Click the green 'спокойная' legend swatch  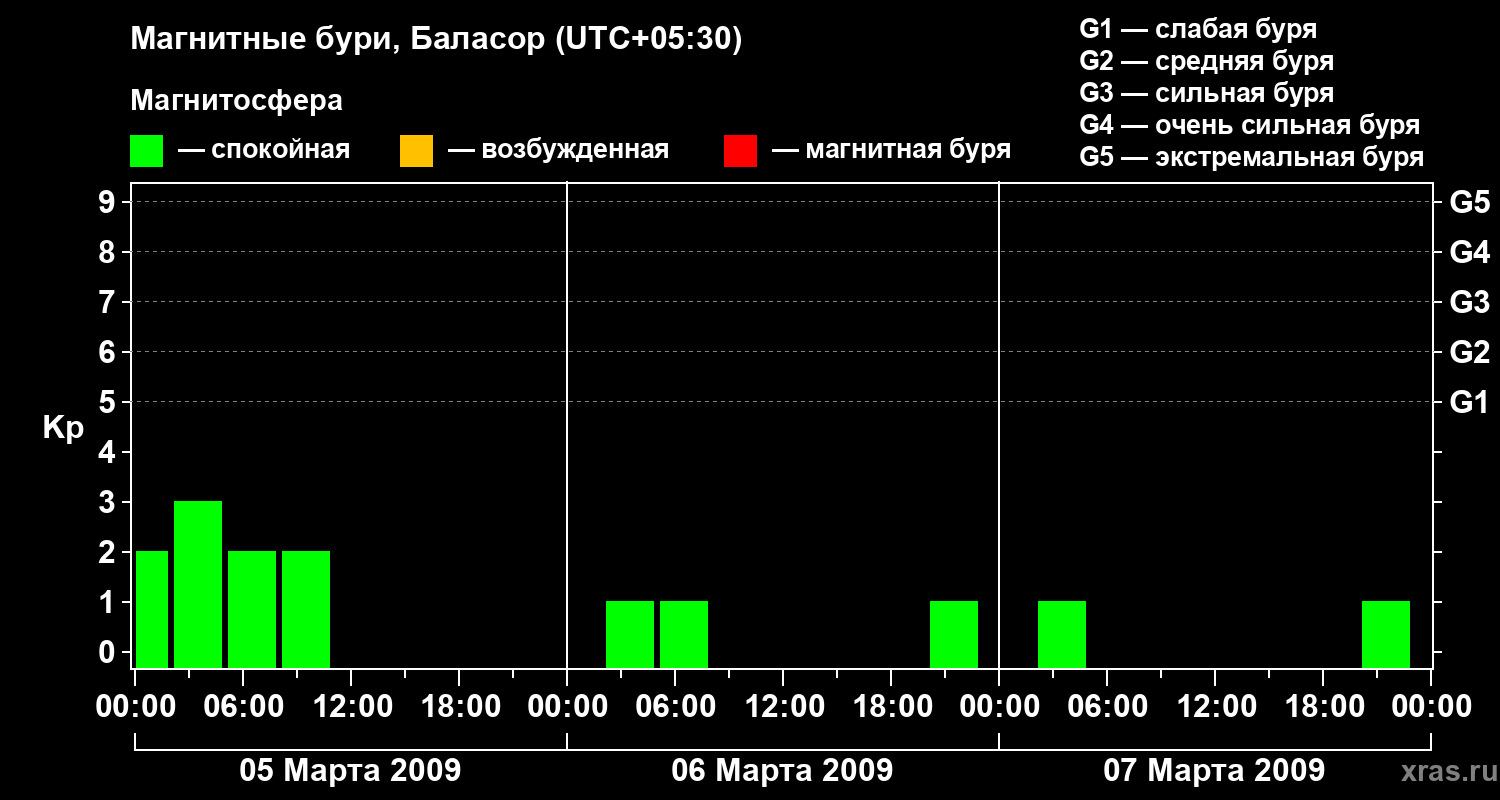point(147,151)
